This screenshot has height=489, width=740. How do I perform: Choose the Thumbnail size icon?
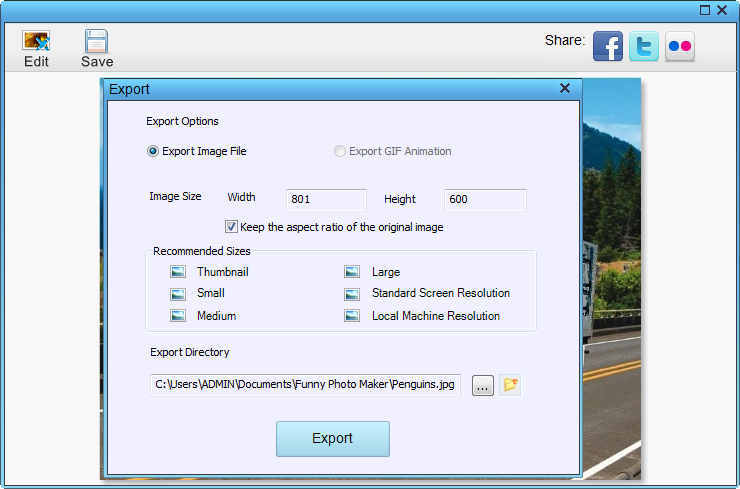click(178, 272)
